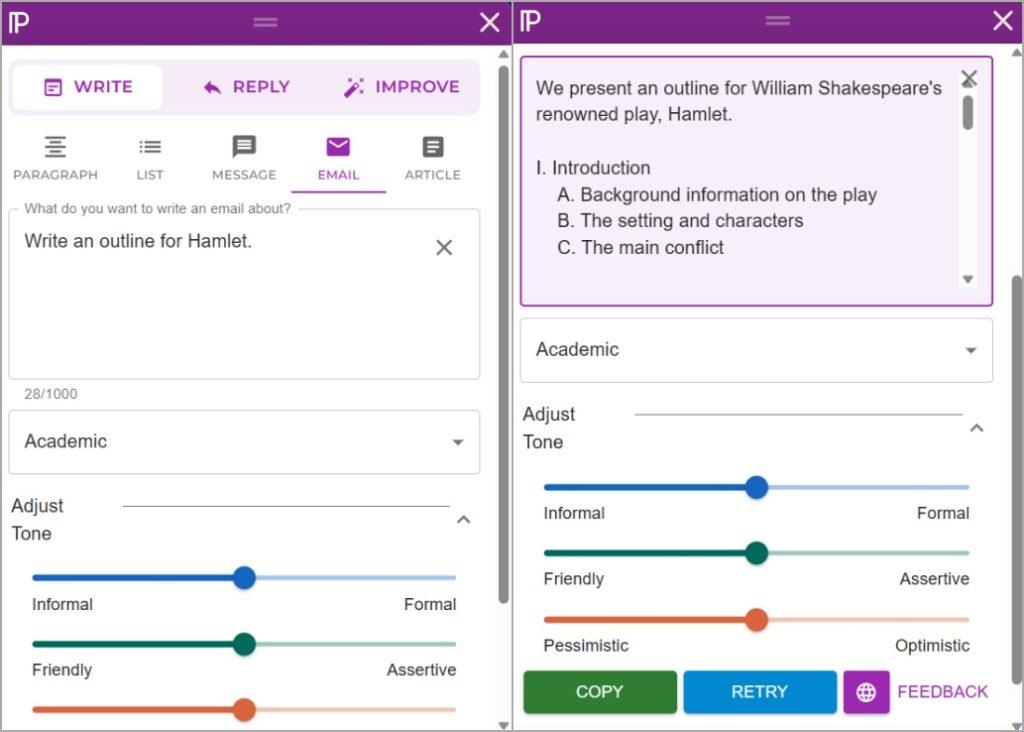Switch to the IMPROVE tab
Viewport: 1024px width, 732px height.
pos(402,87)
